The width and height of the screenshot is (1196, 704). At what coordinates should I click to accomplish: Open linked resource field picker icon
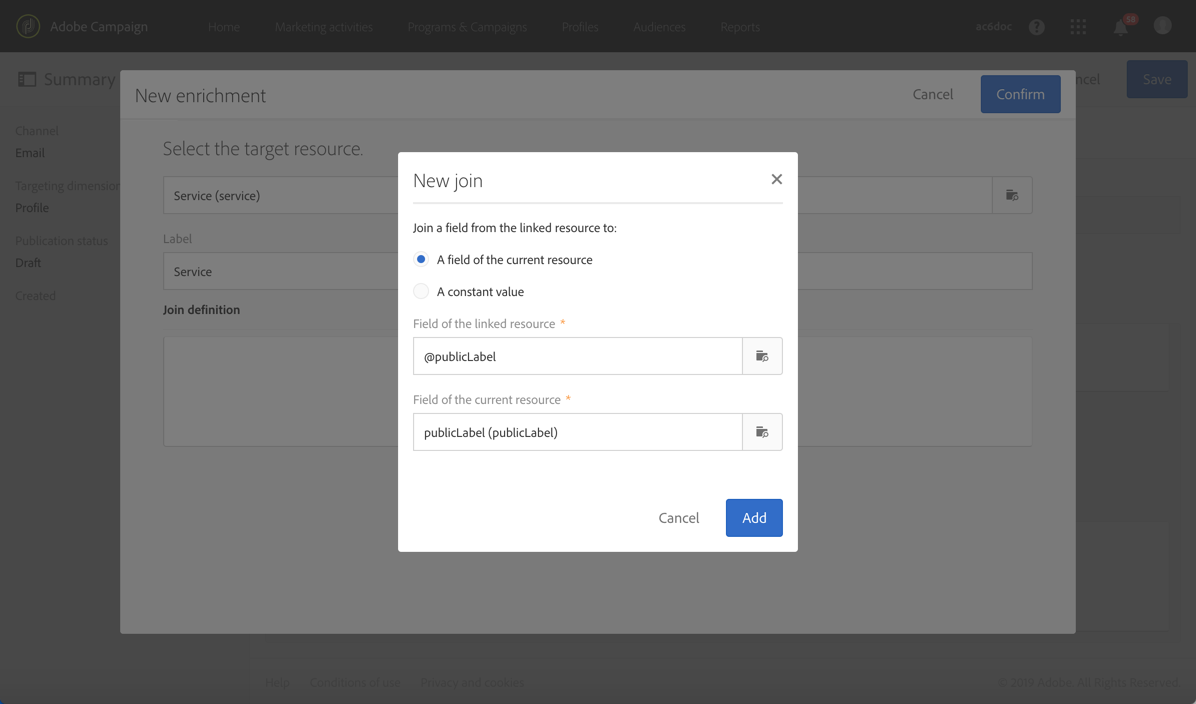coord(762,356)
